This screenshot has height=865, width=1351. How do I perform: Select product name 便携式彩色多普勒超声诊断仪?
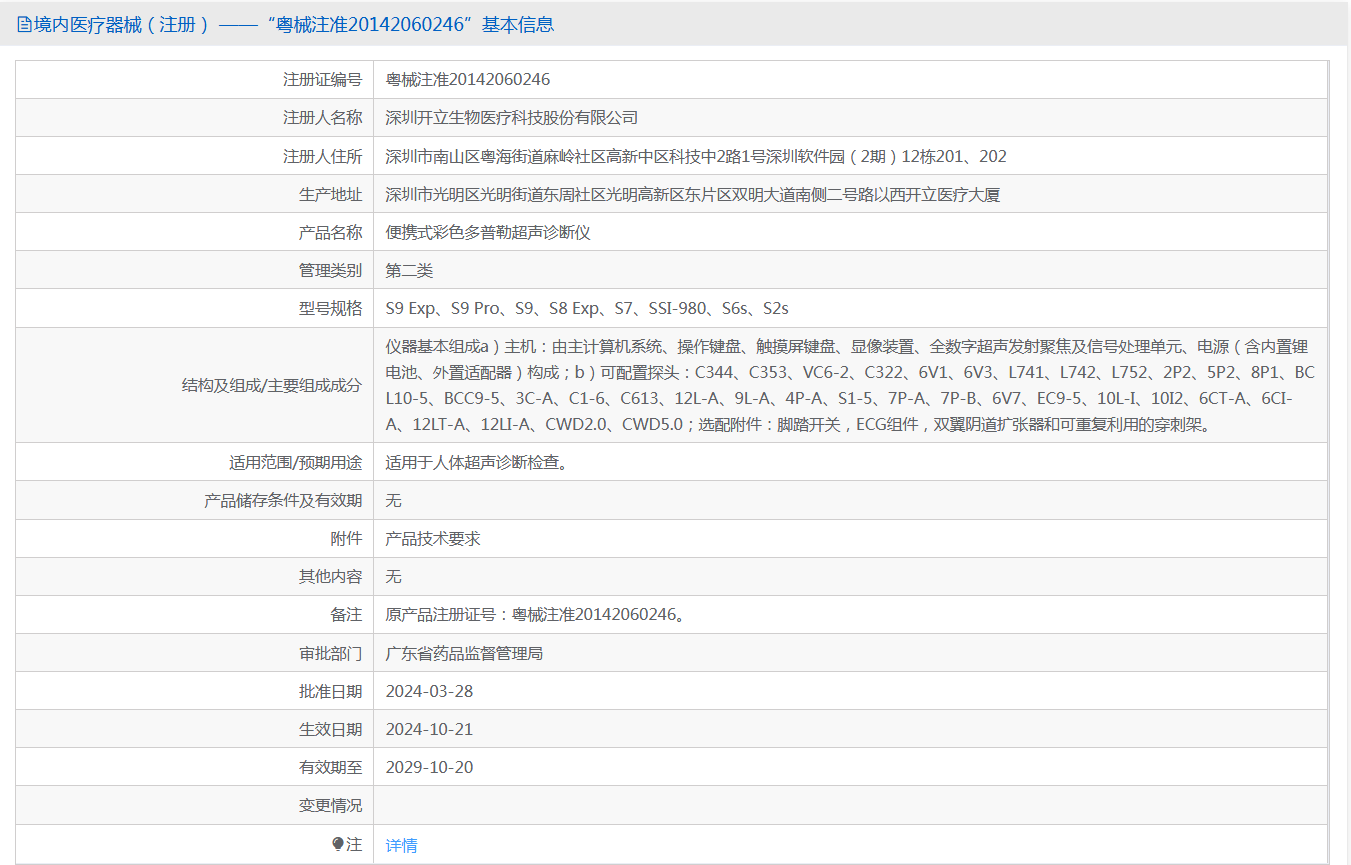(489, 233)
